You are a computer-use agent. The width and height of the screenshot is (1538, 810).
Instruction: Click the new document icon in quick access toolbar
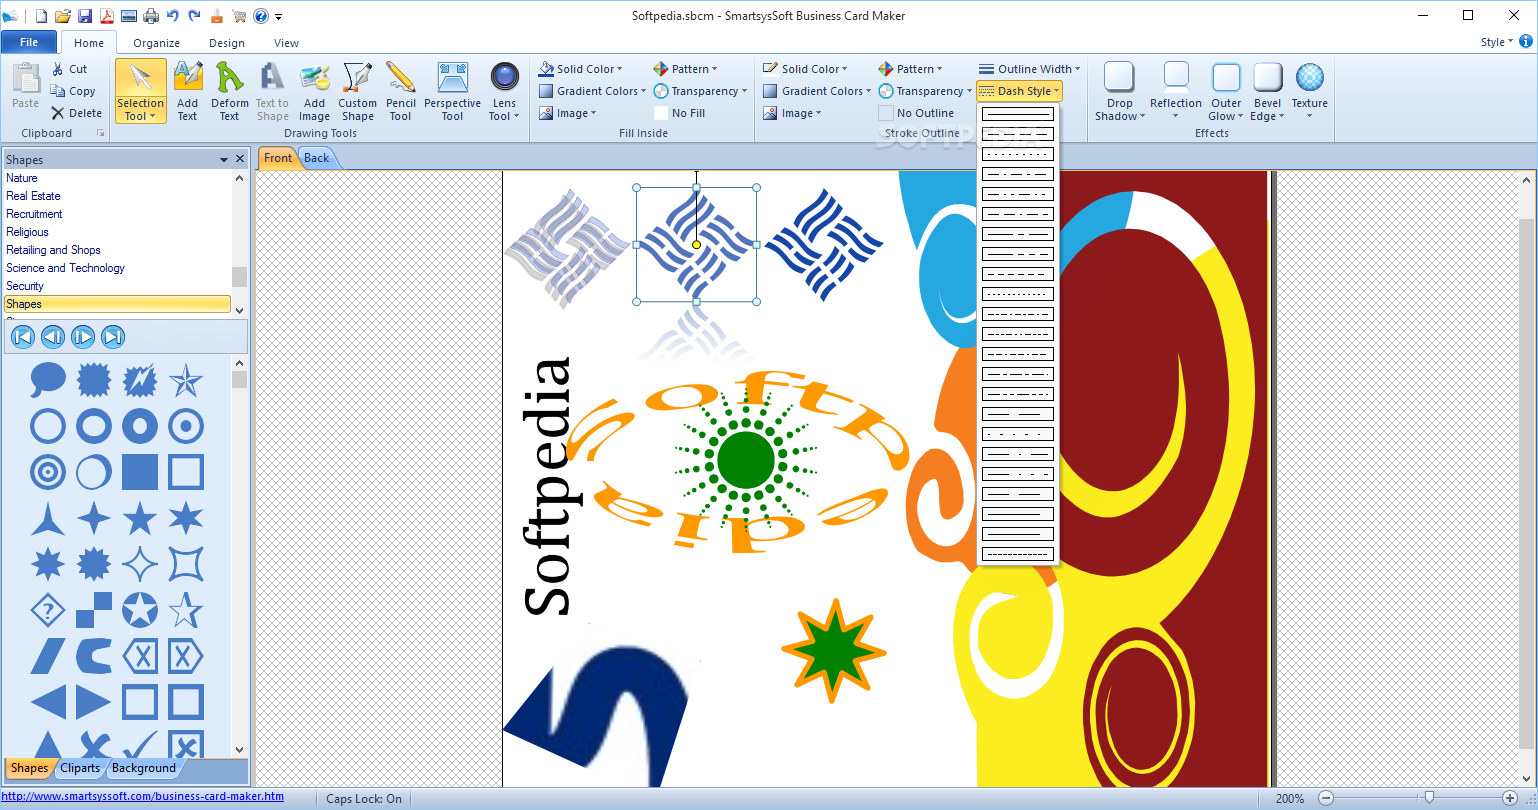tap(41, 15)
